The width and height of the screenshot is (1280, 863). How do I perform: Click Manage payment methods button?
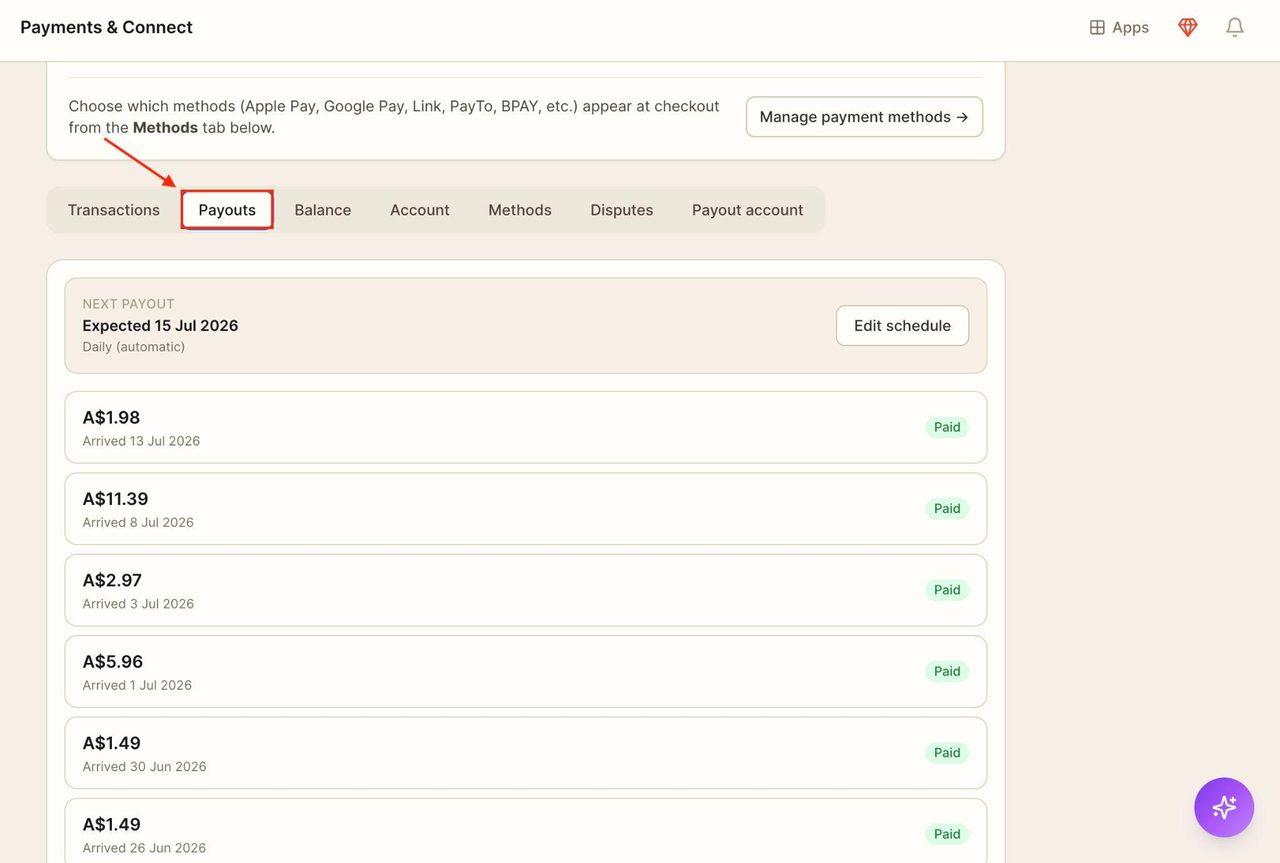coord(864,117)
